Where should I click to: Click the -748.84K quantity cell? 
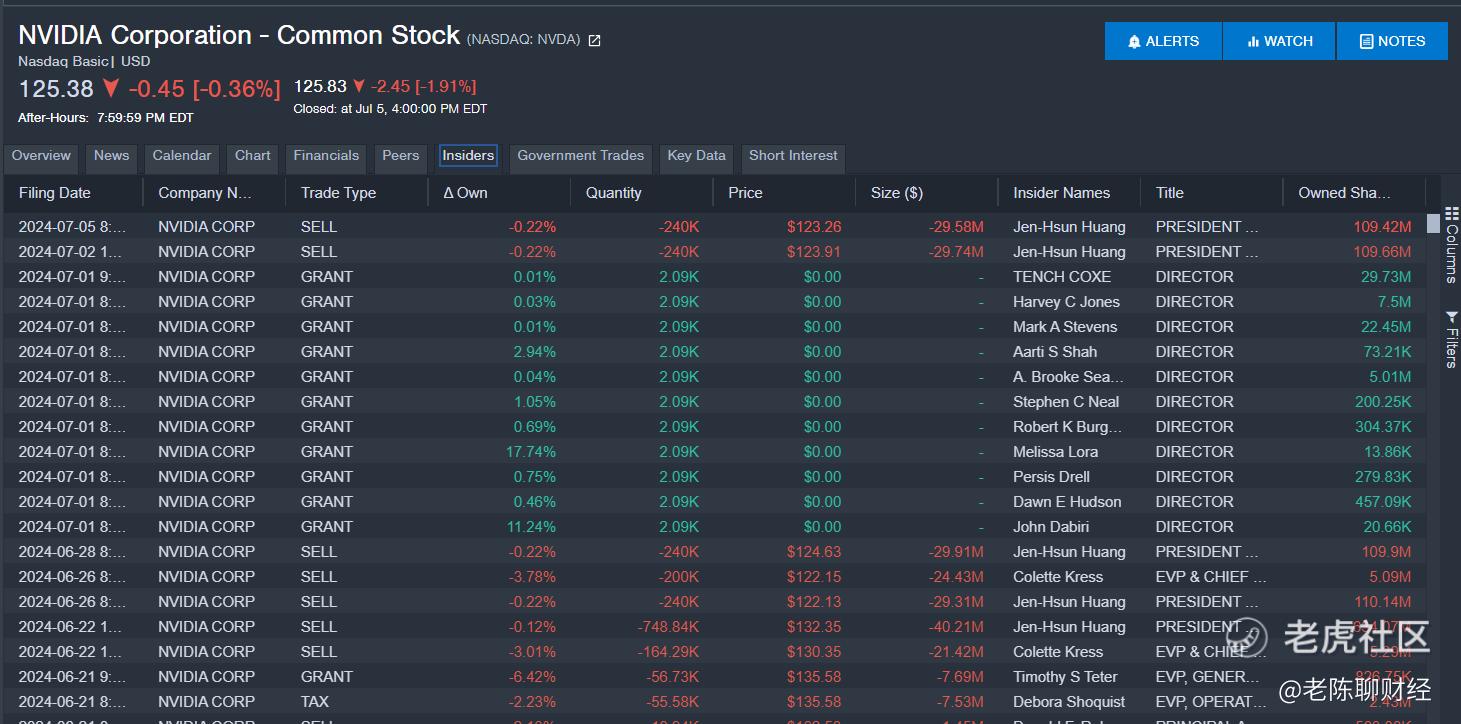pyautogui.click(x=668, y=627)
